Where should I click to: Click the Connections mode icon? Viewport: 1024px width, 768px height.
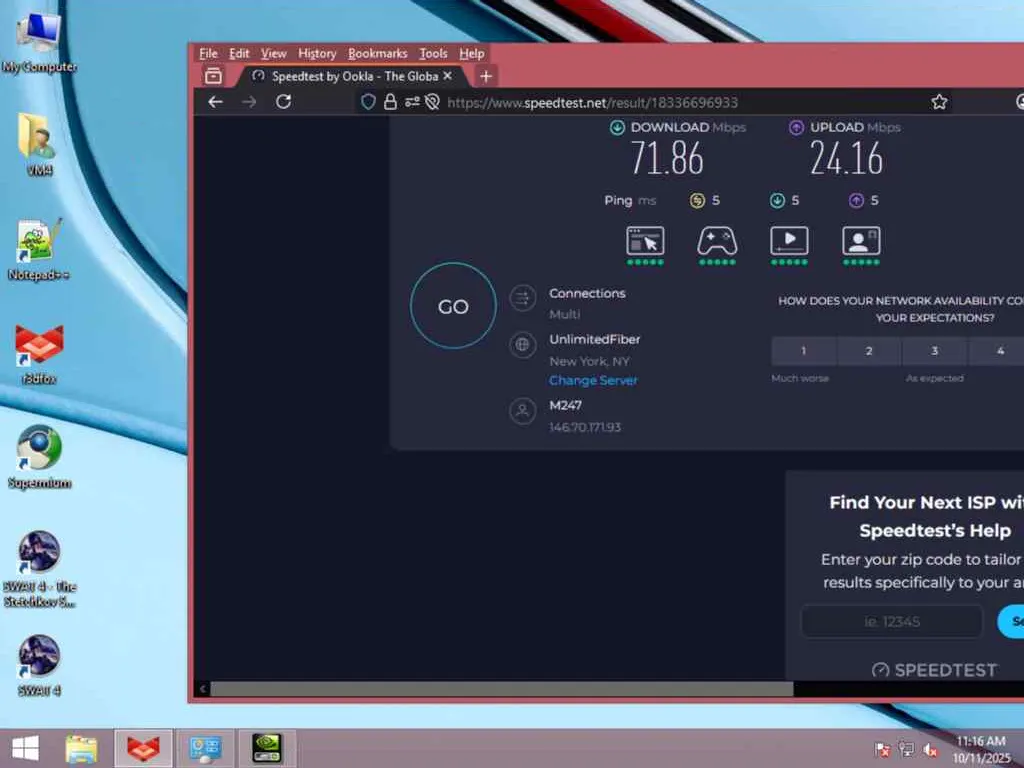(x=522, y=300)
